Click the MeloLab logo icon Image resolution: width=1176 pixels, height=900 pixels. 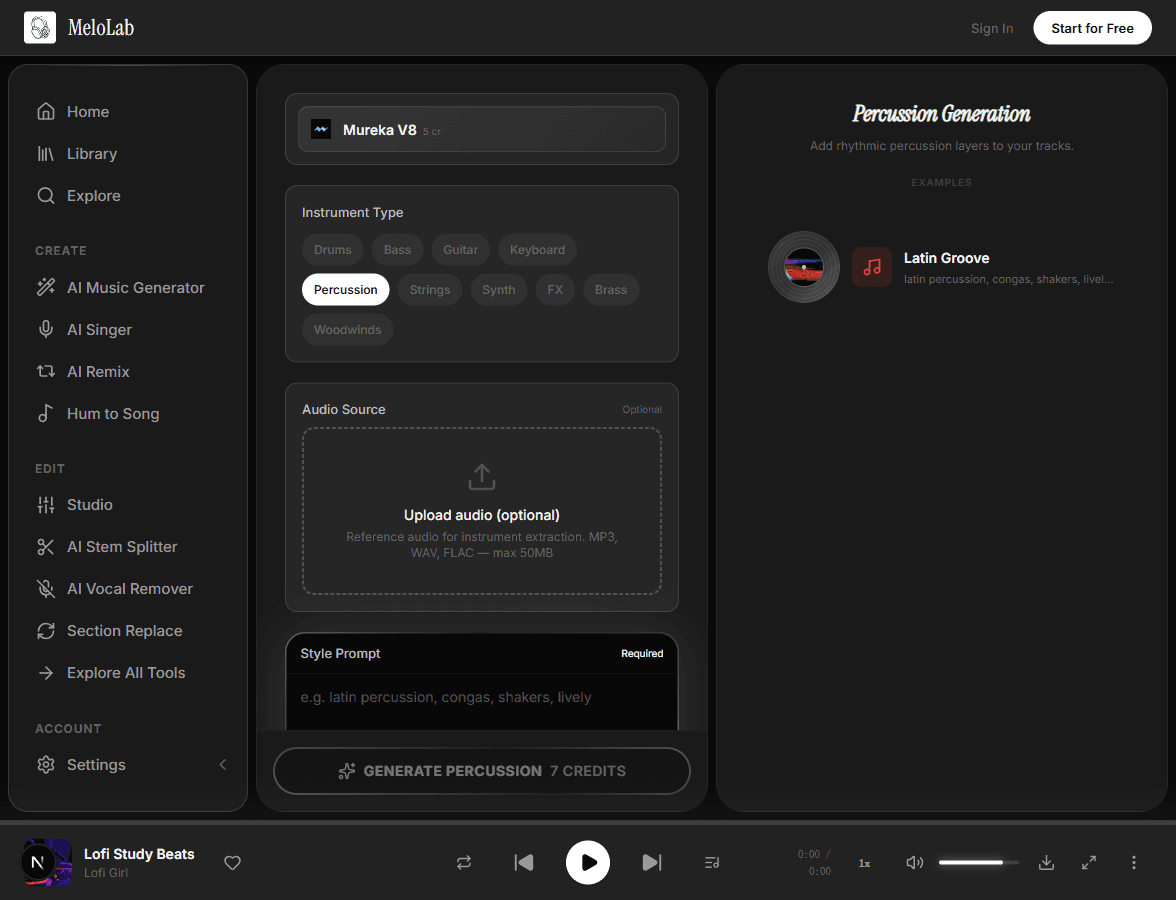pyautogui.click(x=40, y=28)
